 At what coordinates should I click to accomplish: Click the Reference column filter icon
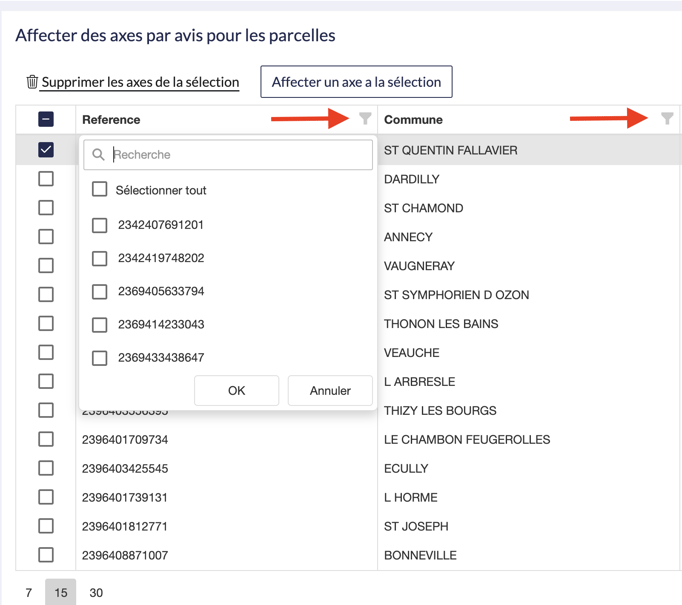pos(365,119)
